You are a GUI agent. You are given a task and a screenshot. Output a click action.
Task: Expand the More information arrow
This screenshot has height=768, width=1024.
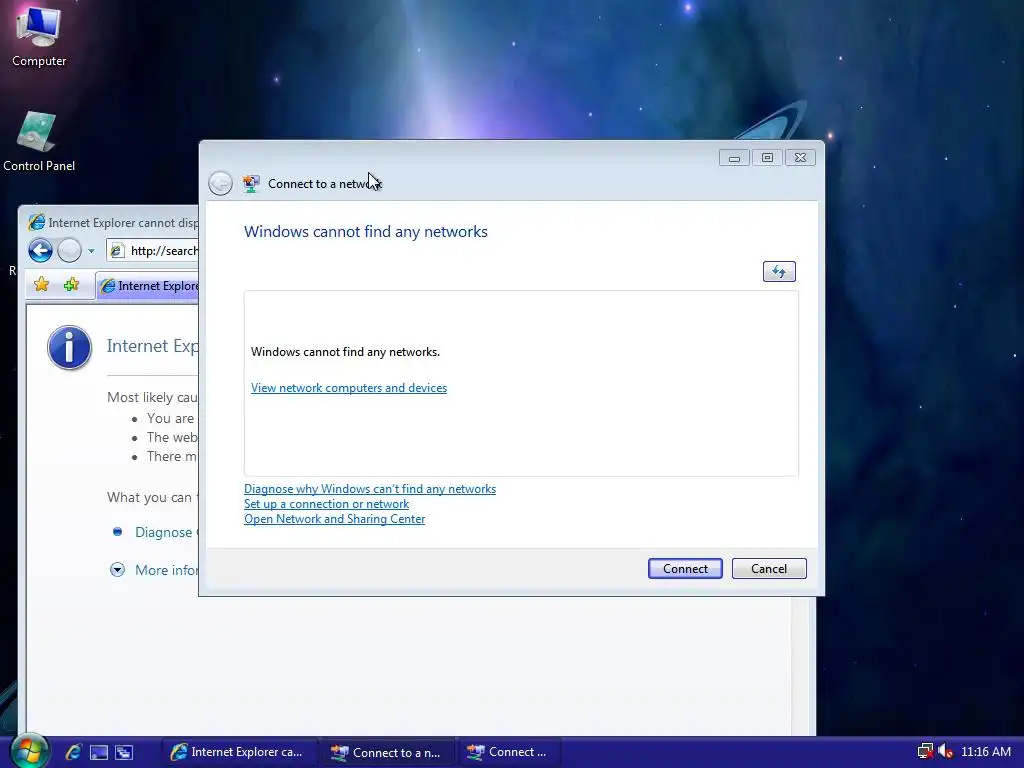[x=118, y=570]
